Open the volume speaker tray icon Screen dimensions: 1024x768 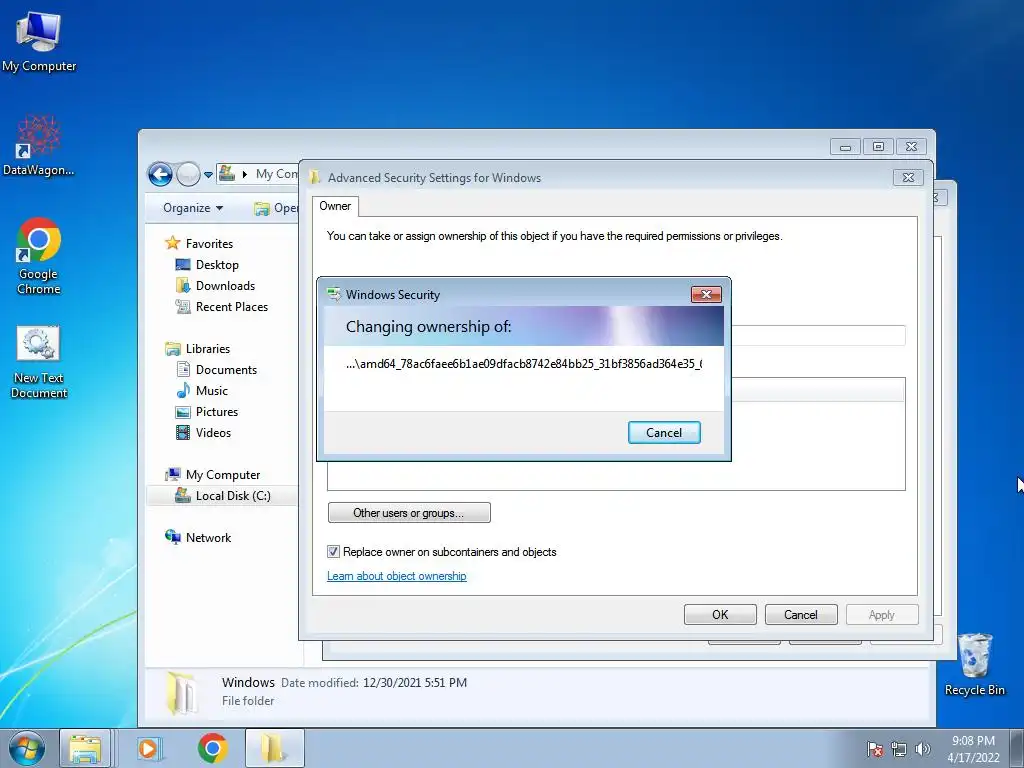[x=923, y=749]
